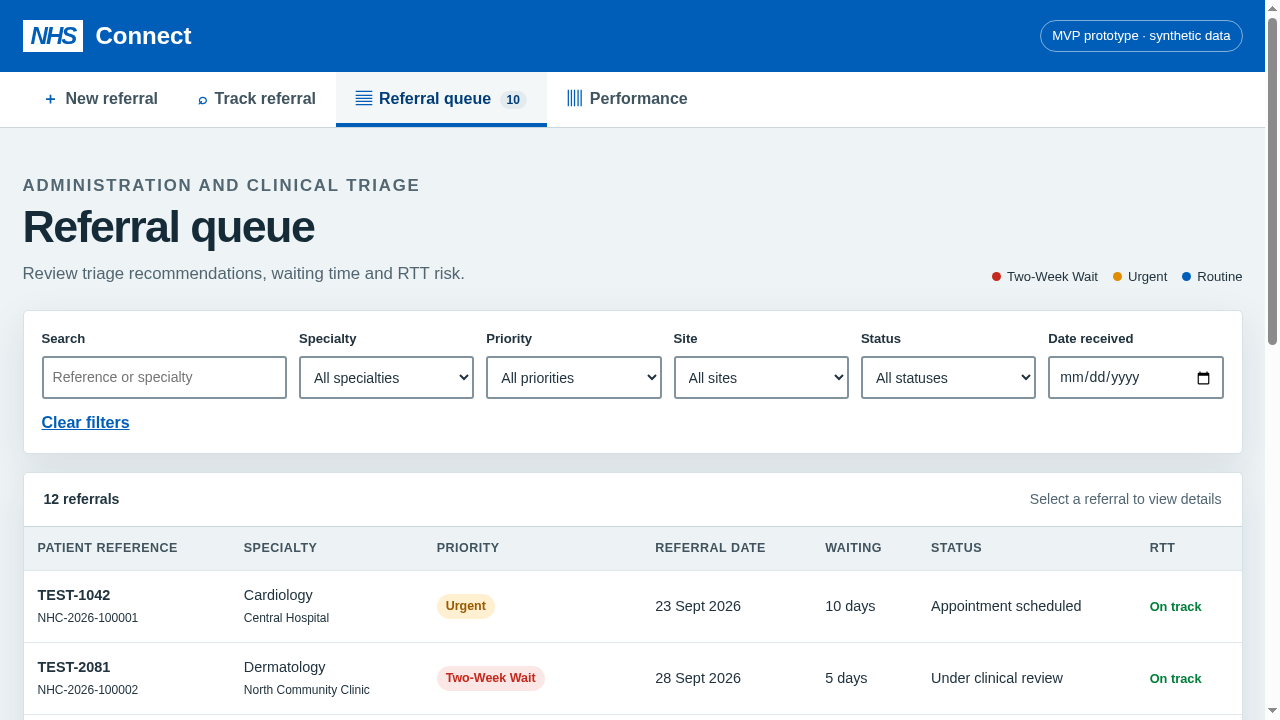The image size is (1280, 720).
Task: Click the MVP prototype synthetic data badge
Action: pyautogui.click(x=1141, y=36)
